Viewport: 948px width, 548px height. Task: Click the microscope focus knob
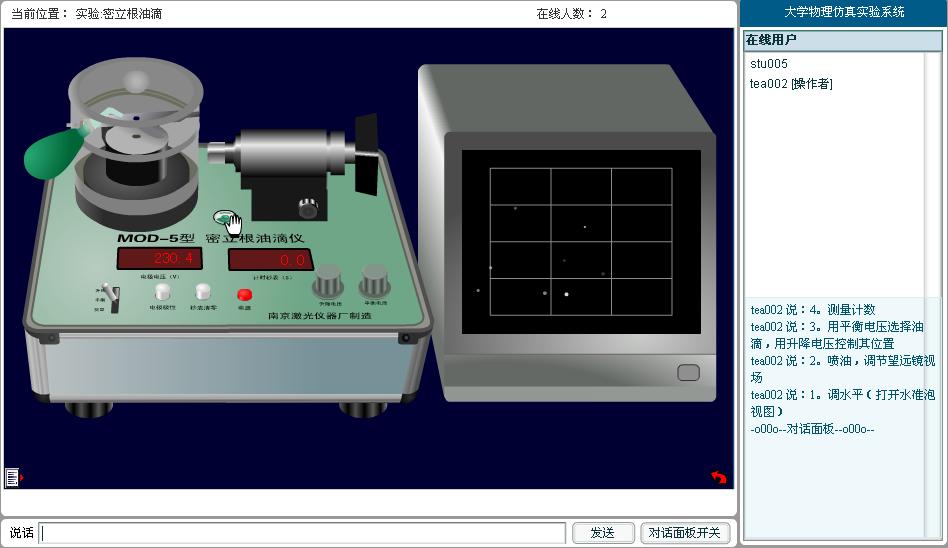[x=308, y=208]
